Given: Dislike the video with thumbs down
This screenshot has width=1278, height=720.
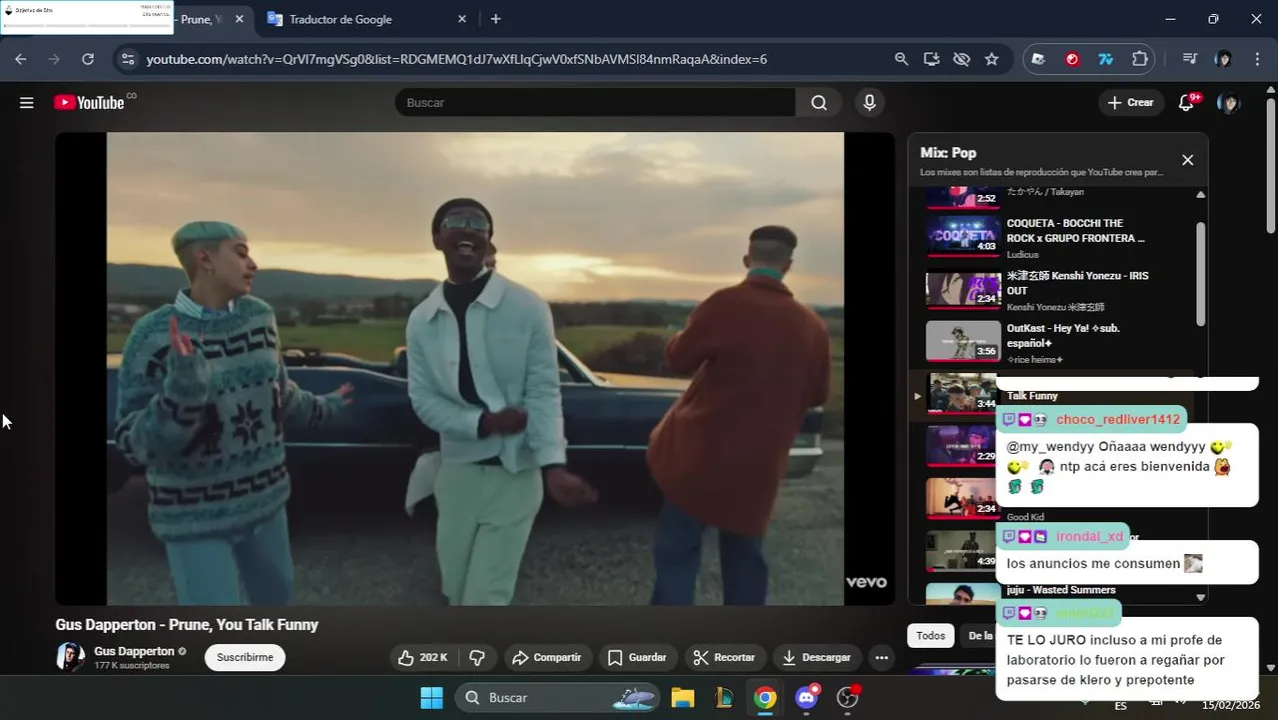Looking at the screenshot, I should coord(477,657).
